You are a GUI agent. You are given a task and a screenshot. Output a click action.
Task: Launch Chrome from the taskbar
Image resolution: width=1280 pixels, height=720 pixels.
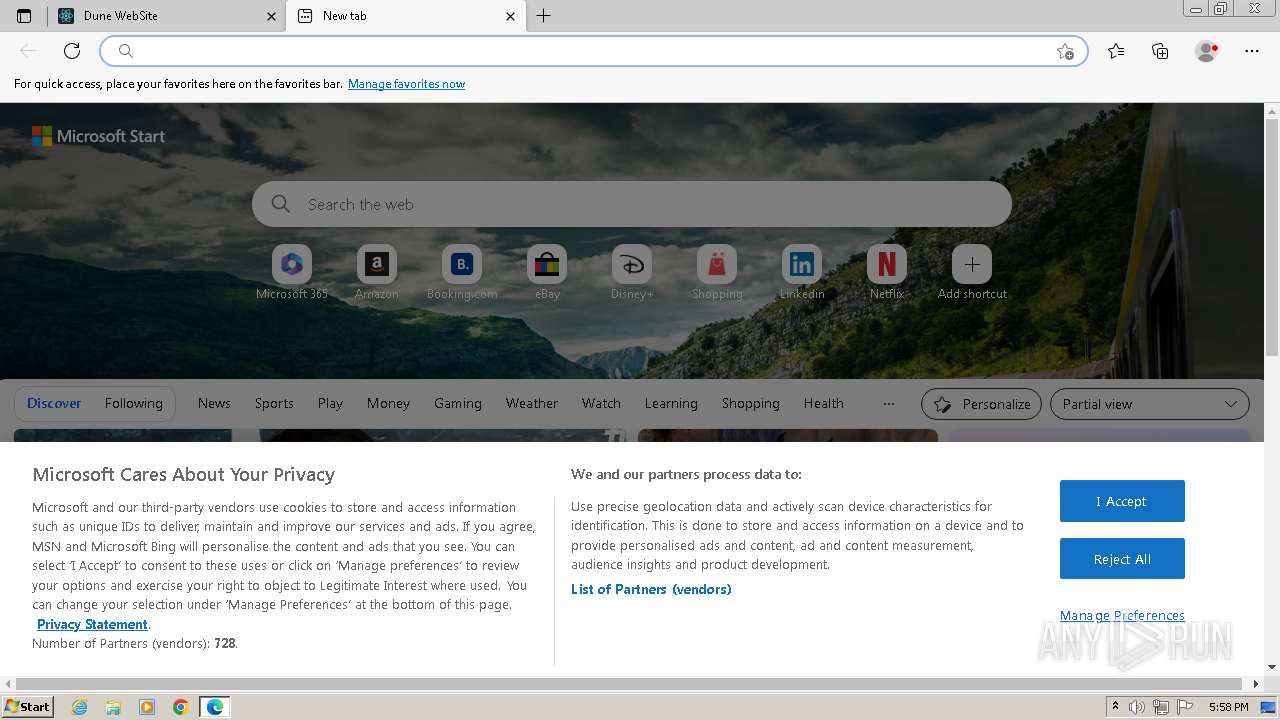pos(181,707)
